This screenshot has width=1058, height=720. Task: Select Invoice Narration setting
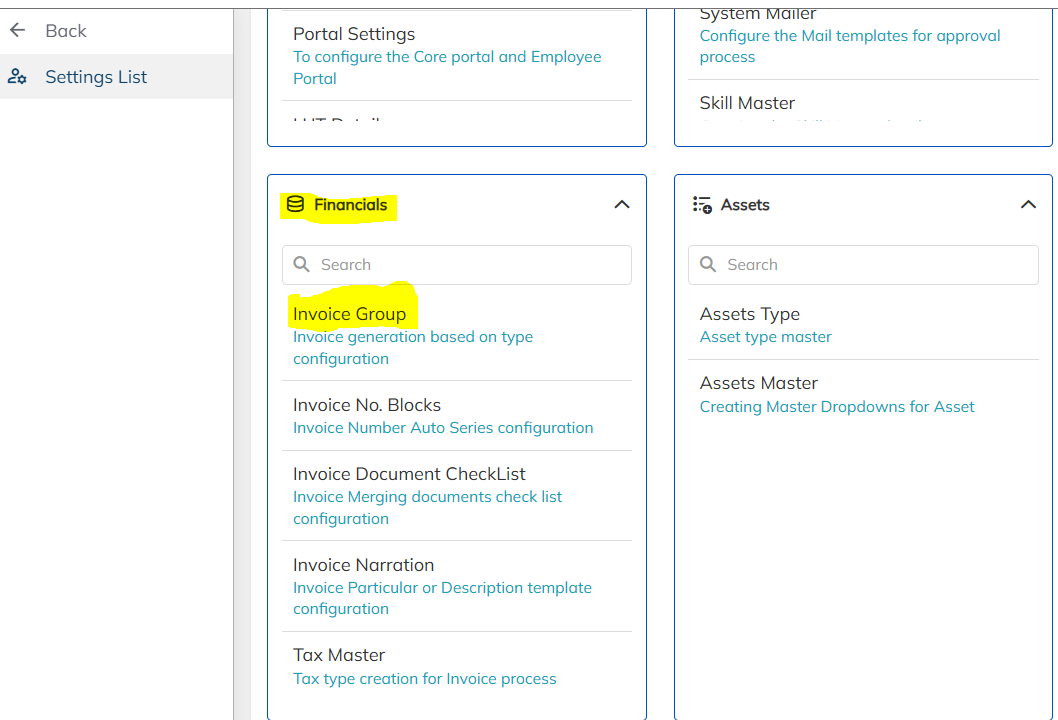(x=363, y=565)
